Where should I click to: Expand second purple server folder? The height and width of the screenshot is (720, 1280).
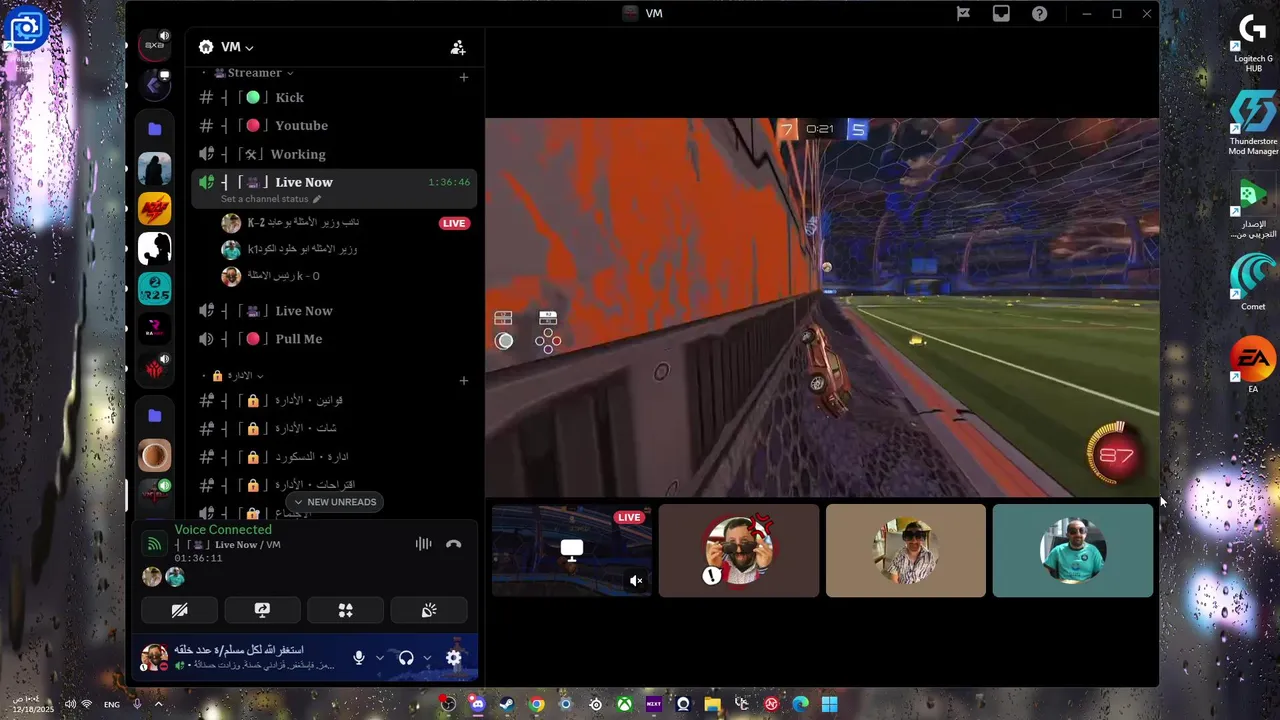point(154,415)
